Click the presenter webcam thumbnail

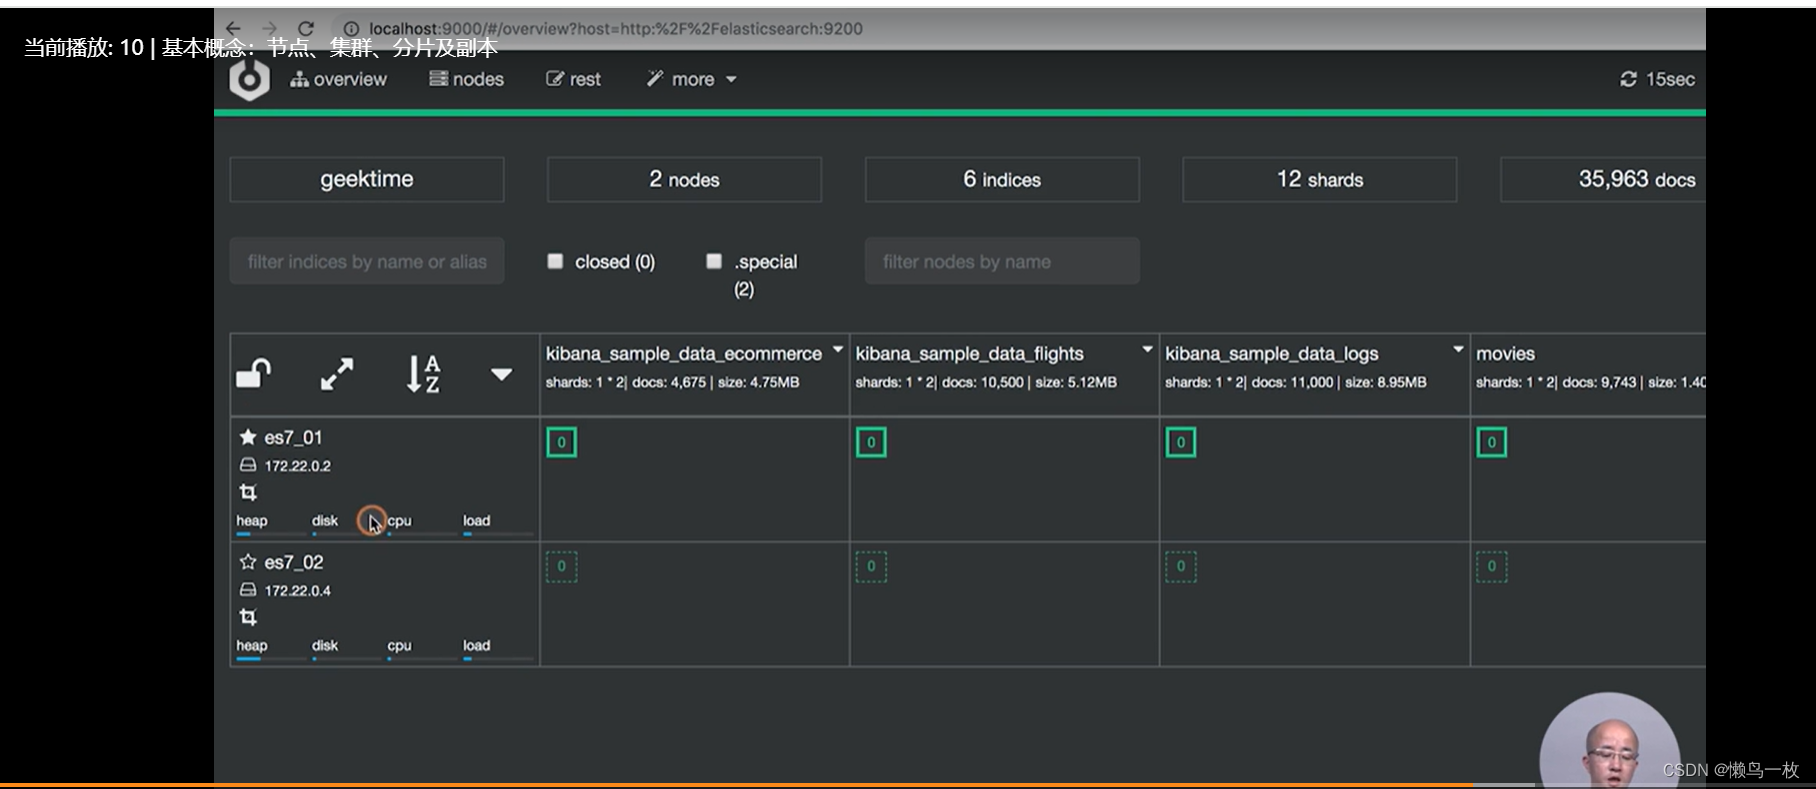tap(1609, 740)
